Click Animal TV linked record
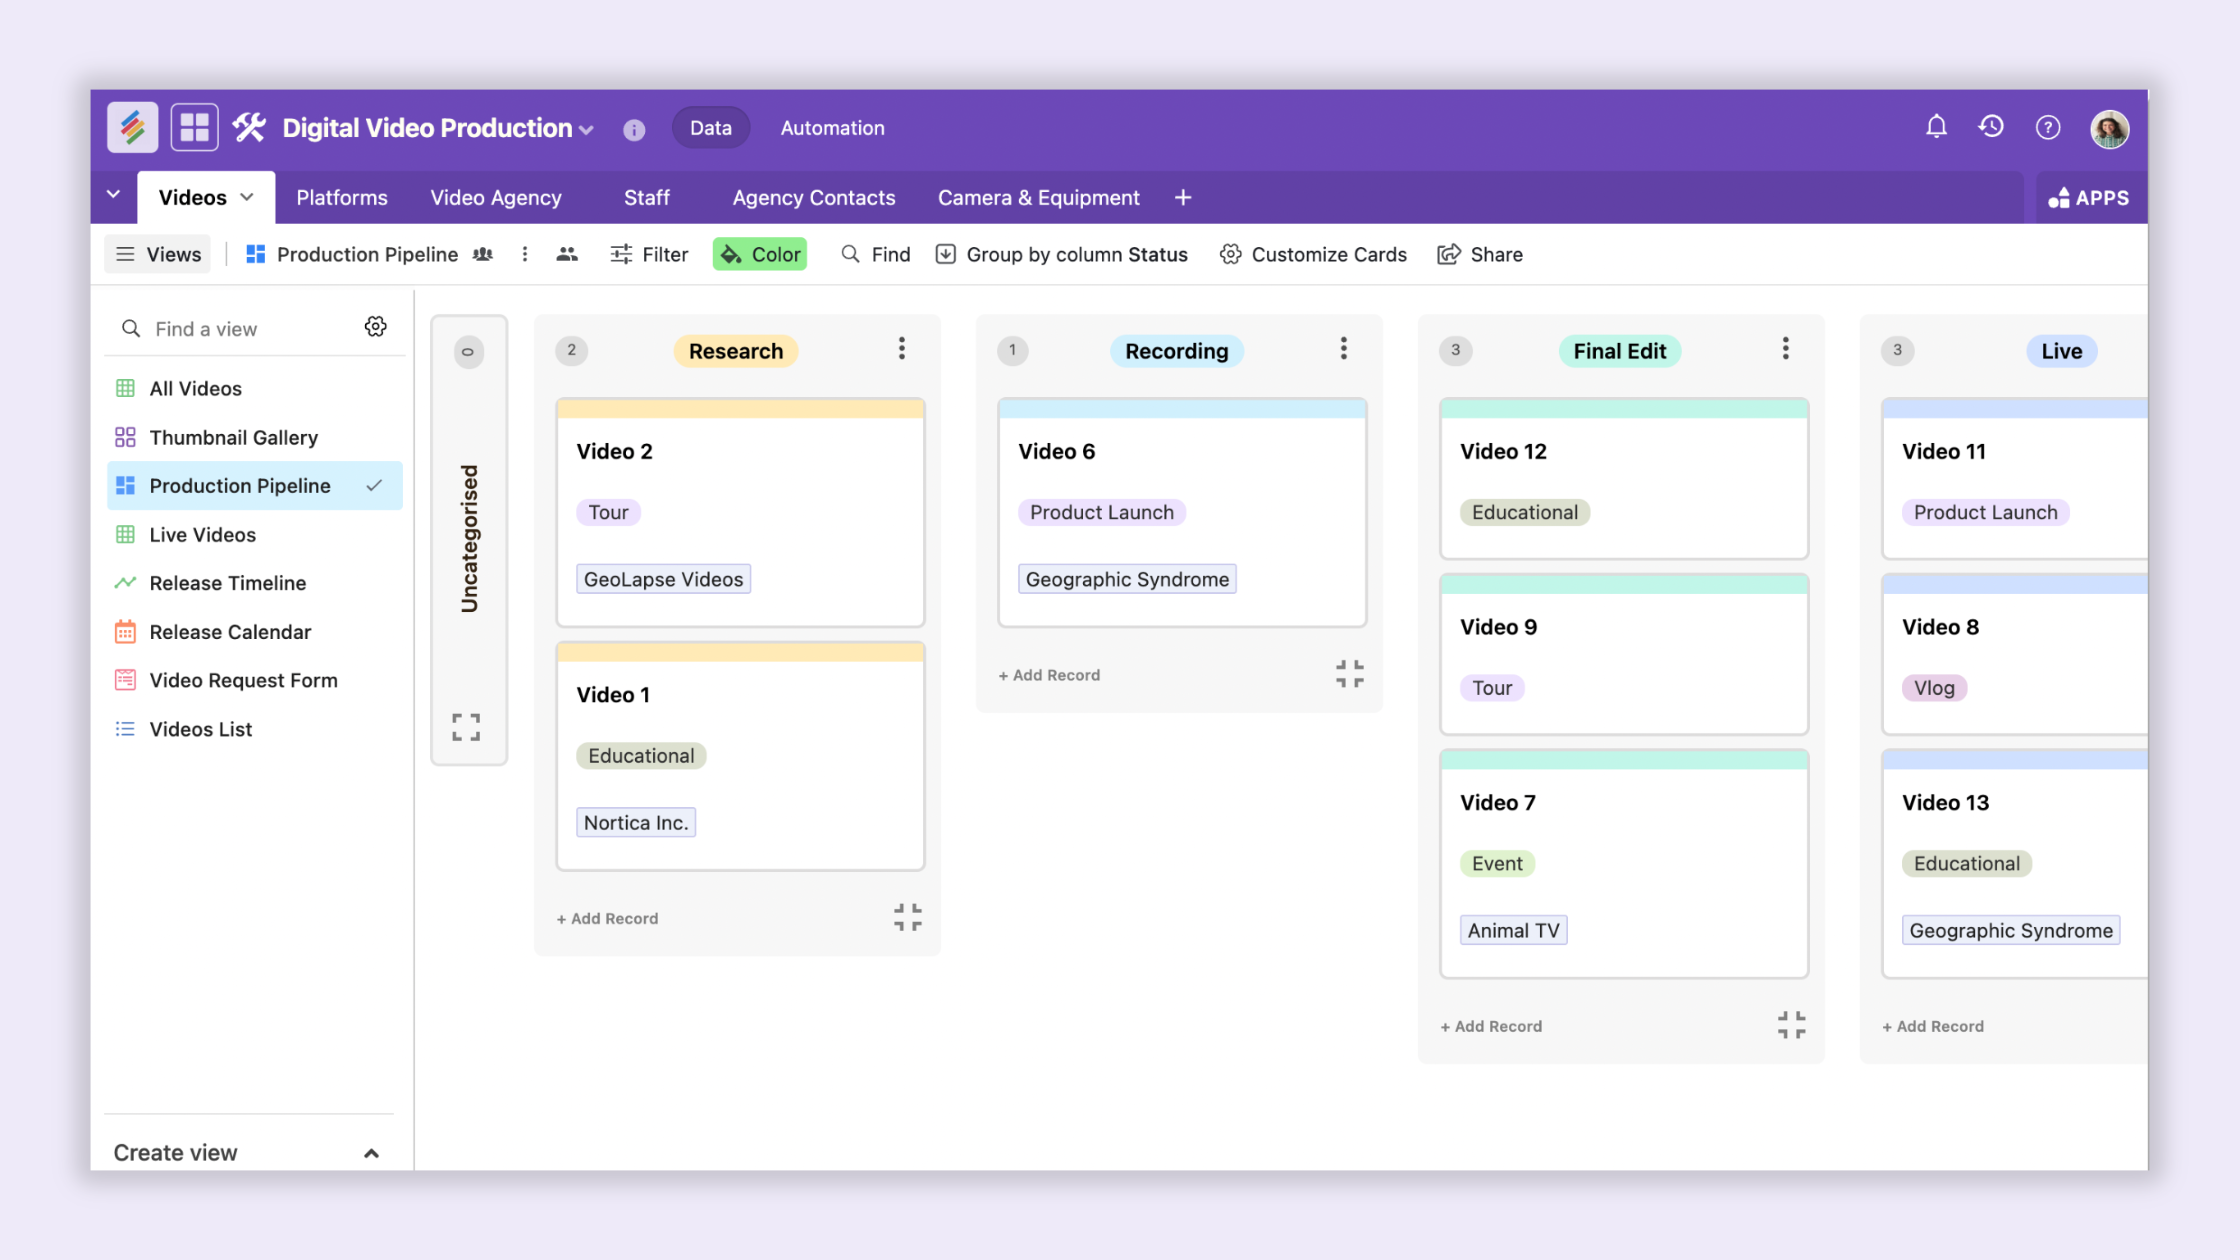Screen dimensions: 2240x1260 tap(1514, 930)
